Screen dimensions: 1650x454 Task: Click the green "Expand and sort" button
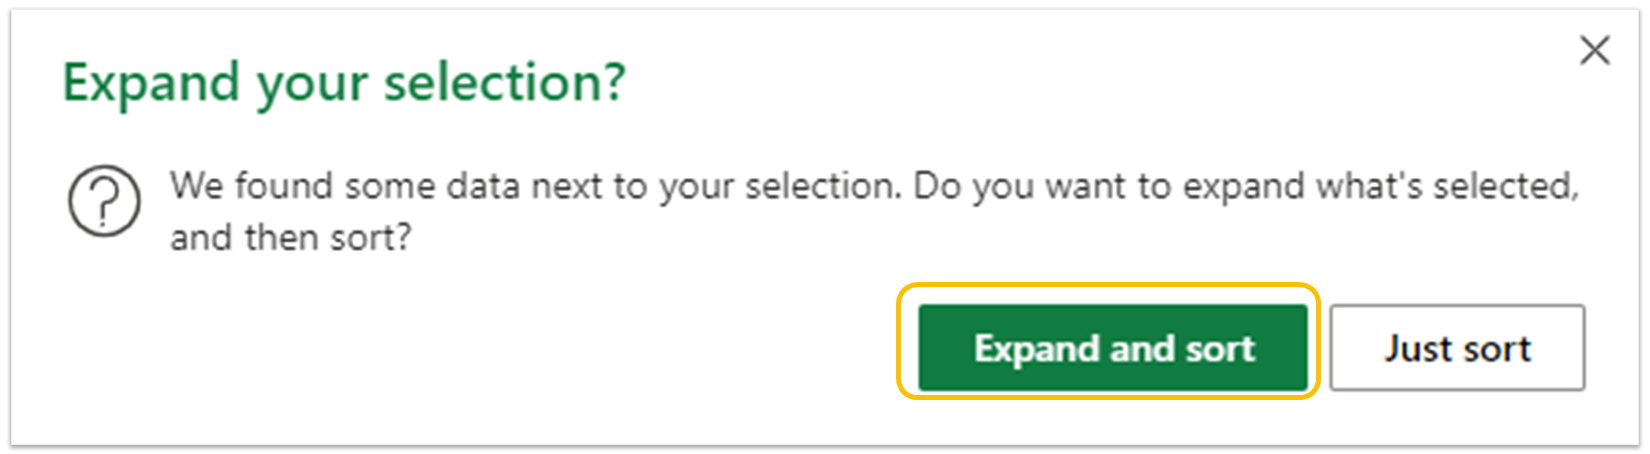point(1112,348)
